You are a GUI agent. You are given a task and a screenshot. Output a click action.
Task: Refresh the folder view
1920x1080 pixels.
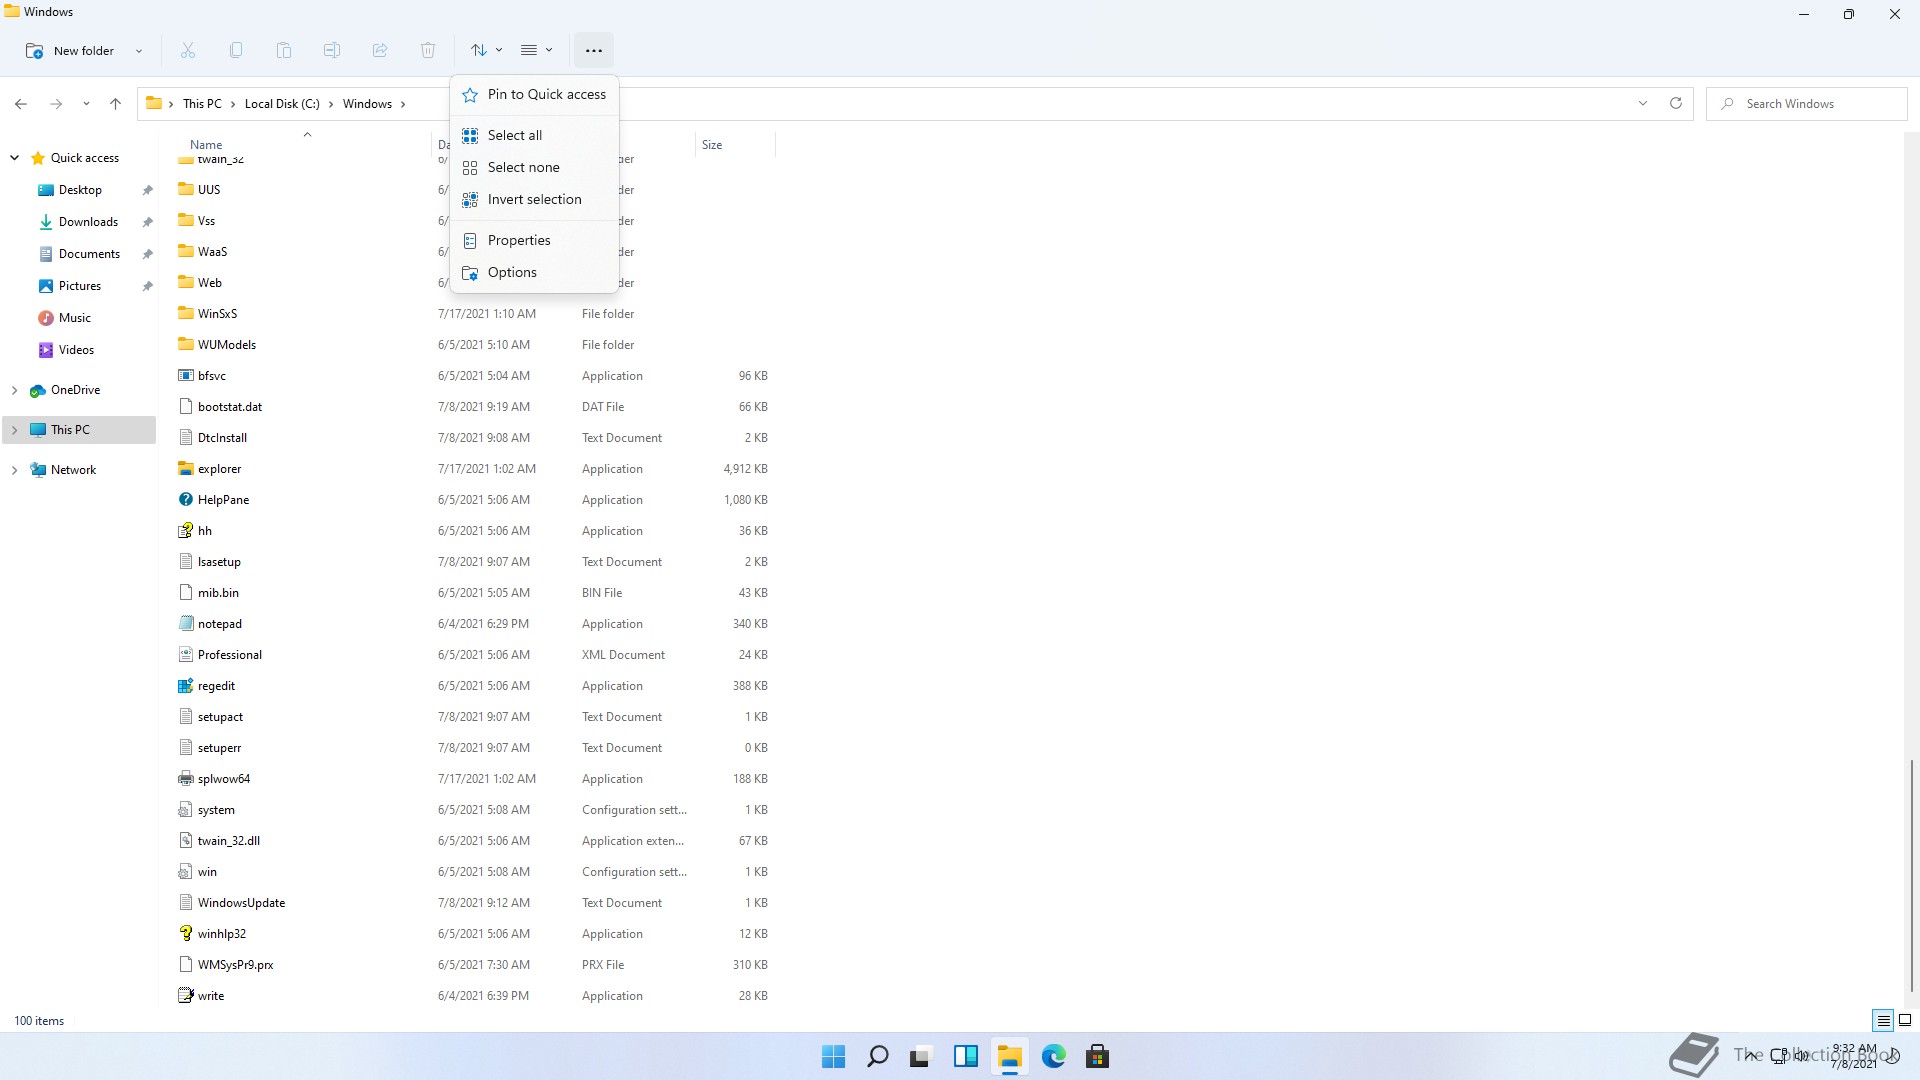coord(1676,103)
